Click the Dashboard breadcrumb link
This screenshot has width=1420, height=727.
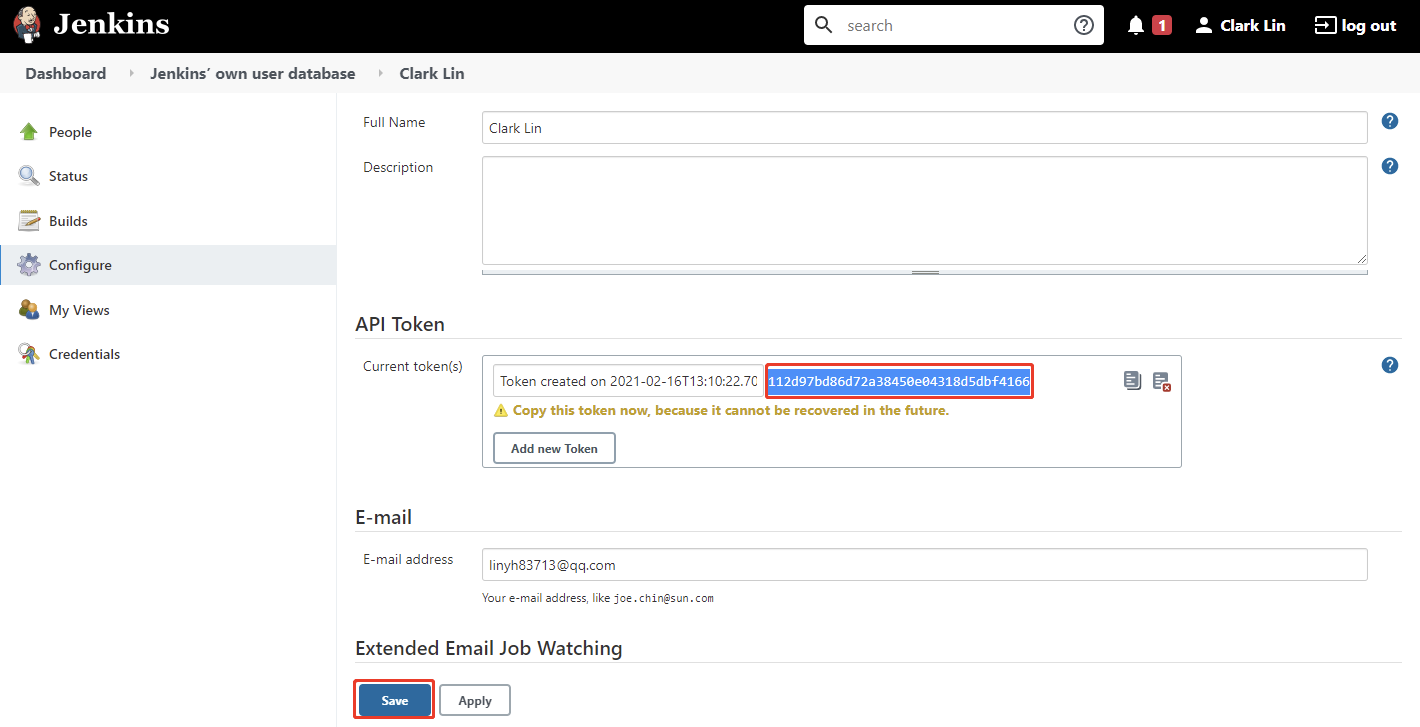click(66, 73)
